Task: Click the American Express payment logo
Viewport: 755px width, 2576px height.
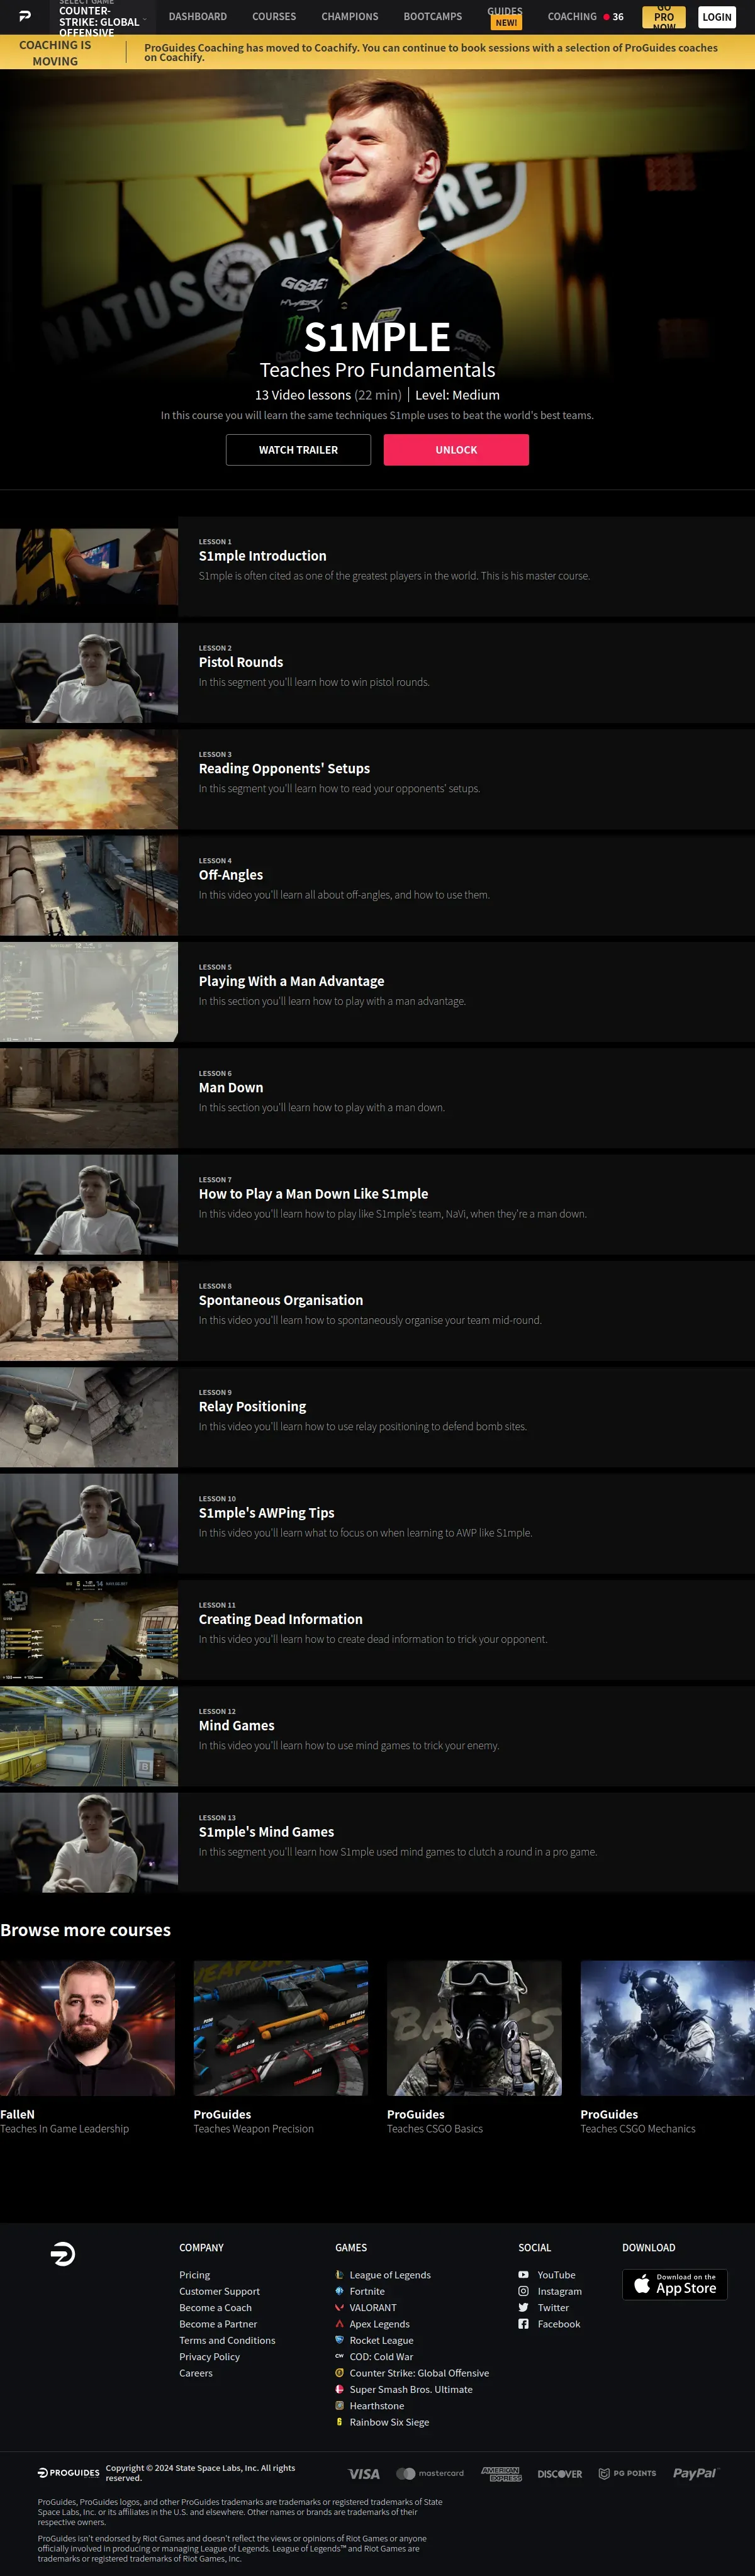Action: [x=501, y=2474]
